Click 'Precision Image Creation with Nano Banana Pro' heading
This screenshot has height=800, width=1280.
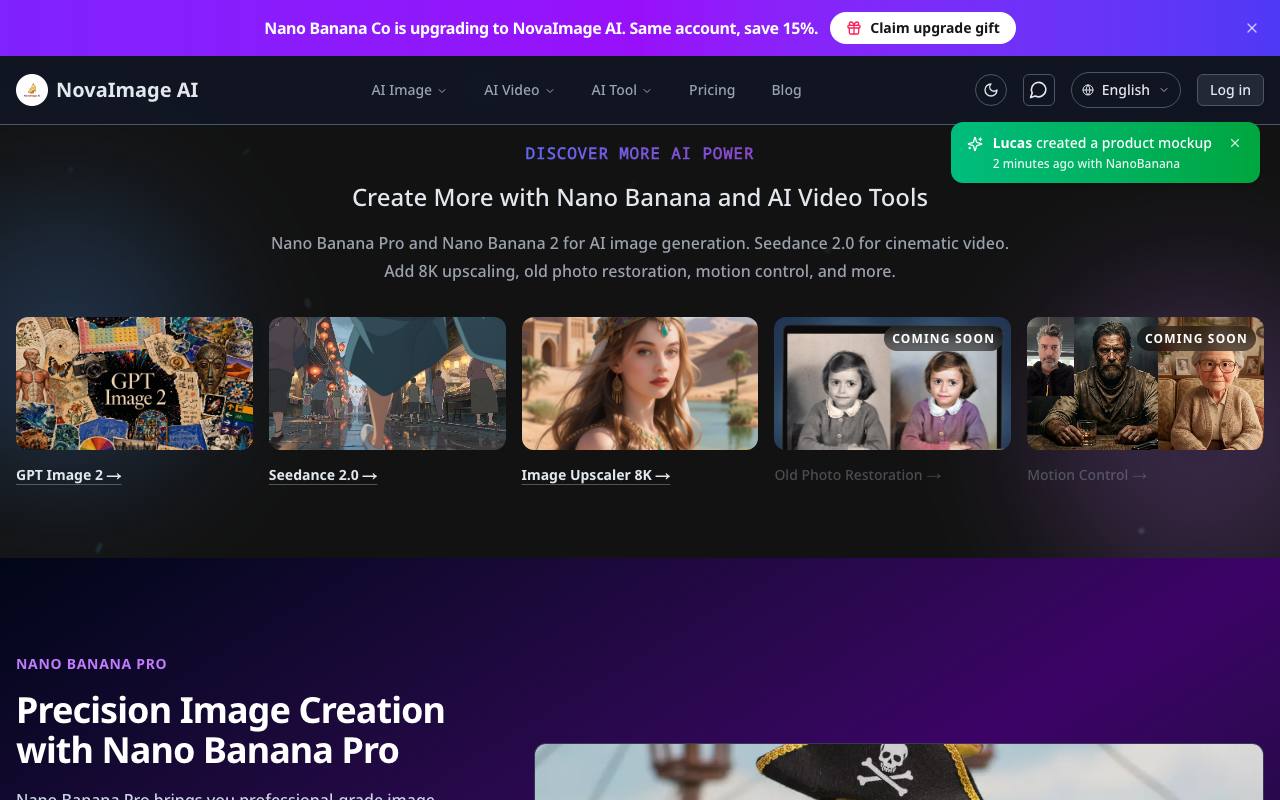[x=231, y=730]
